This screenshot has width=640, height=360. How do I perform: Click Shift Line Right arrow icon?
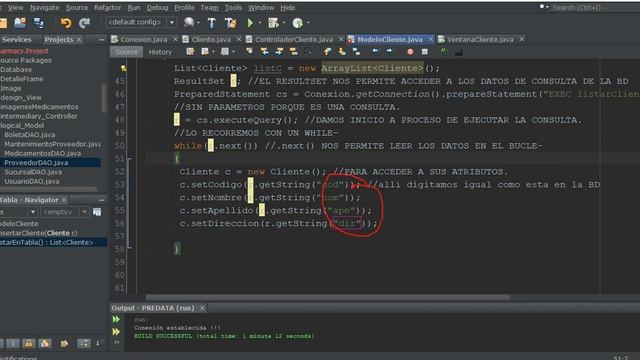point(389,51)
